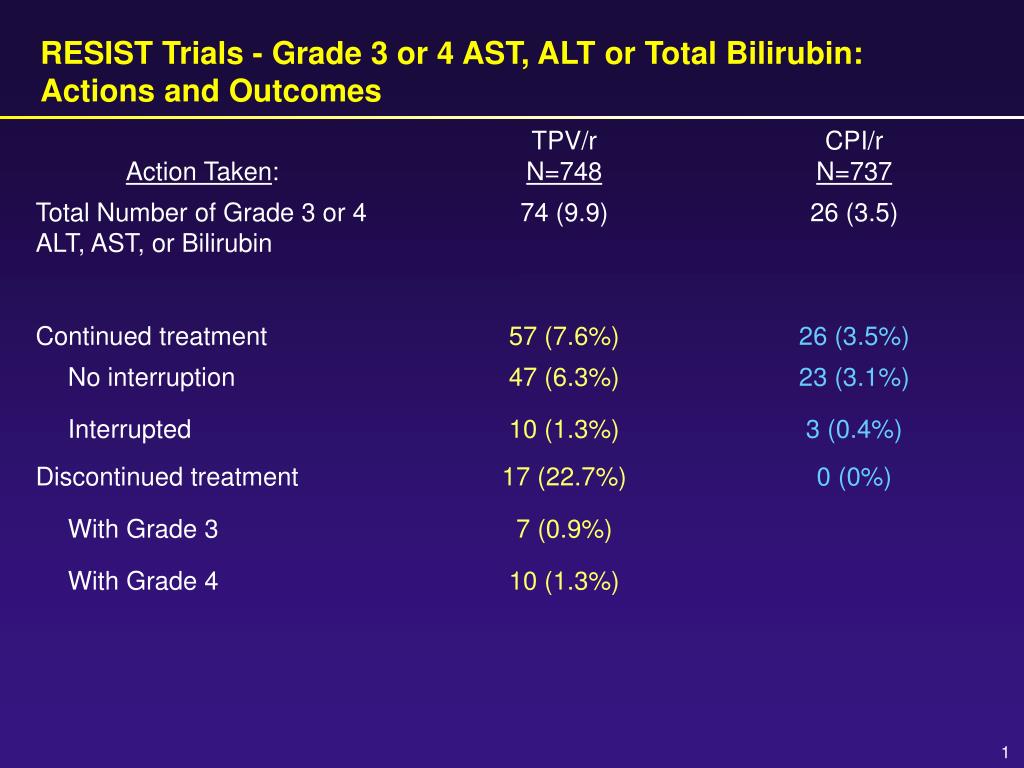Click the underlined 'N=748' label
Viewport: 1024px width, 768px height.
click(564, 173)
